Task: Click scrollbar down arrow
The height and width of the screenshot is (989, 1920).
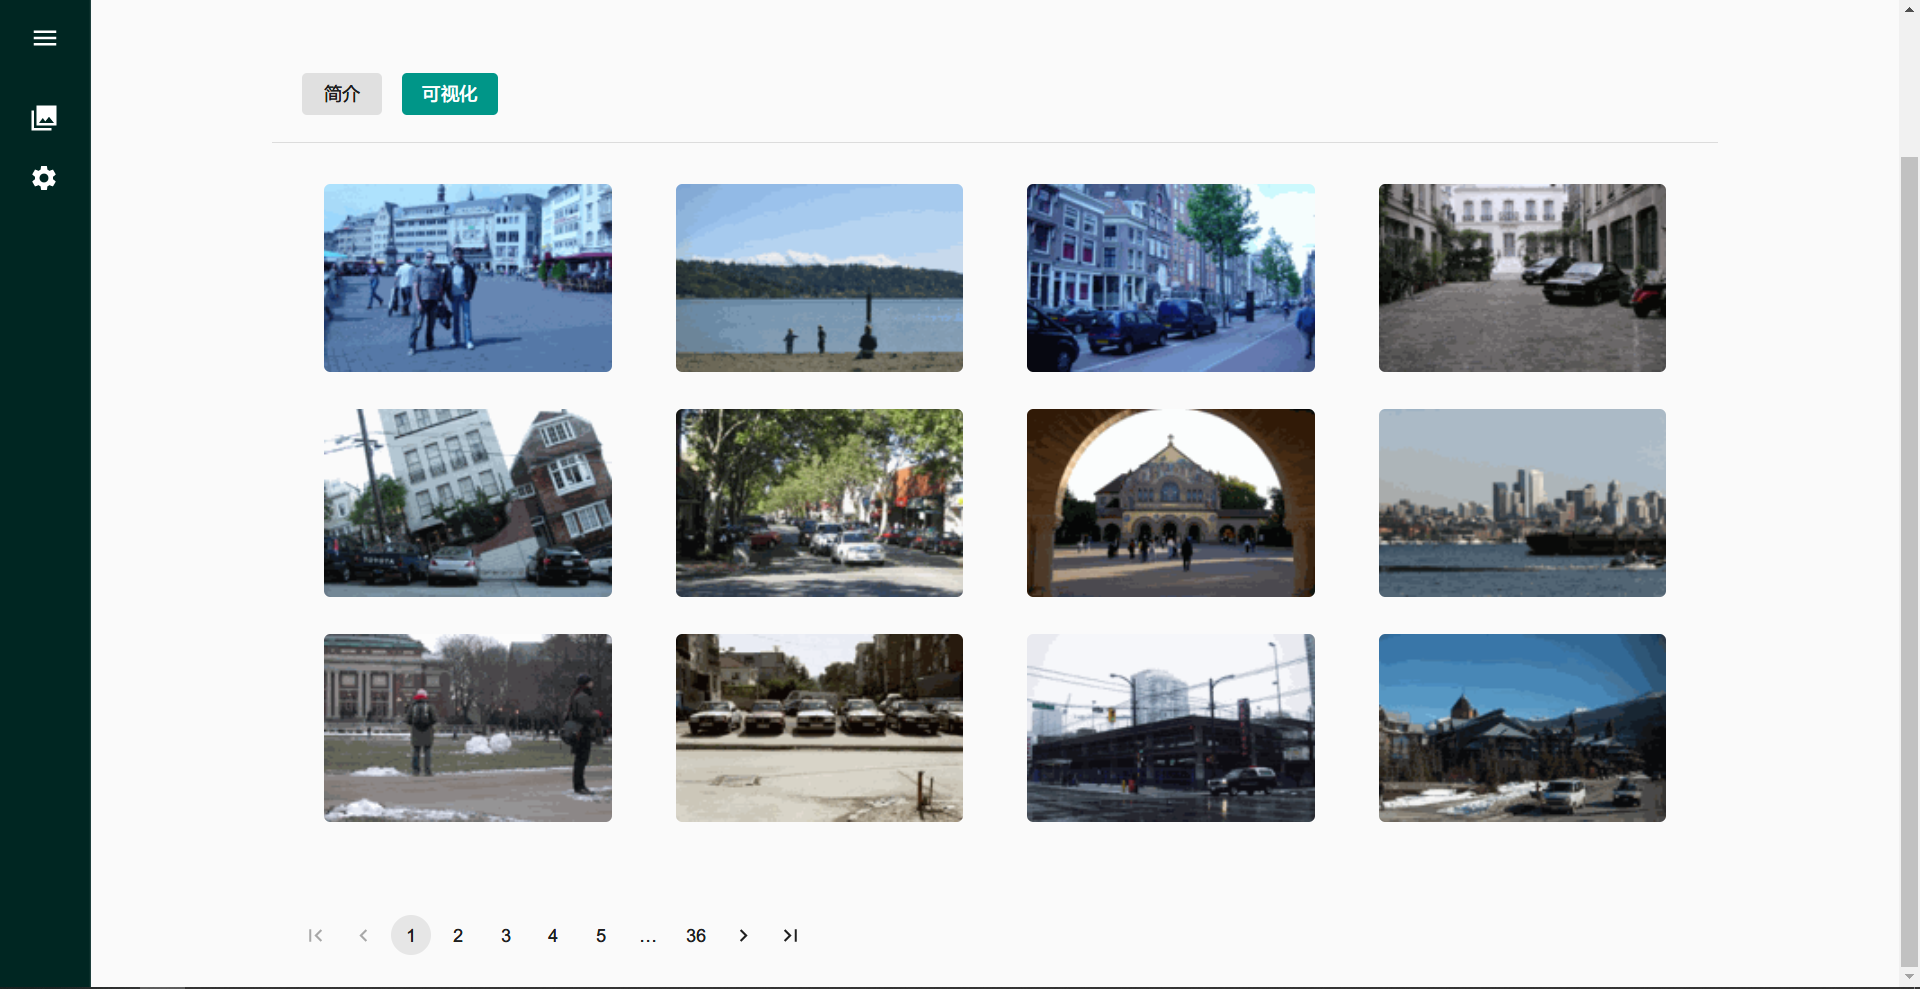Action: point(1909,977)
